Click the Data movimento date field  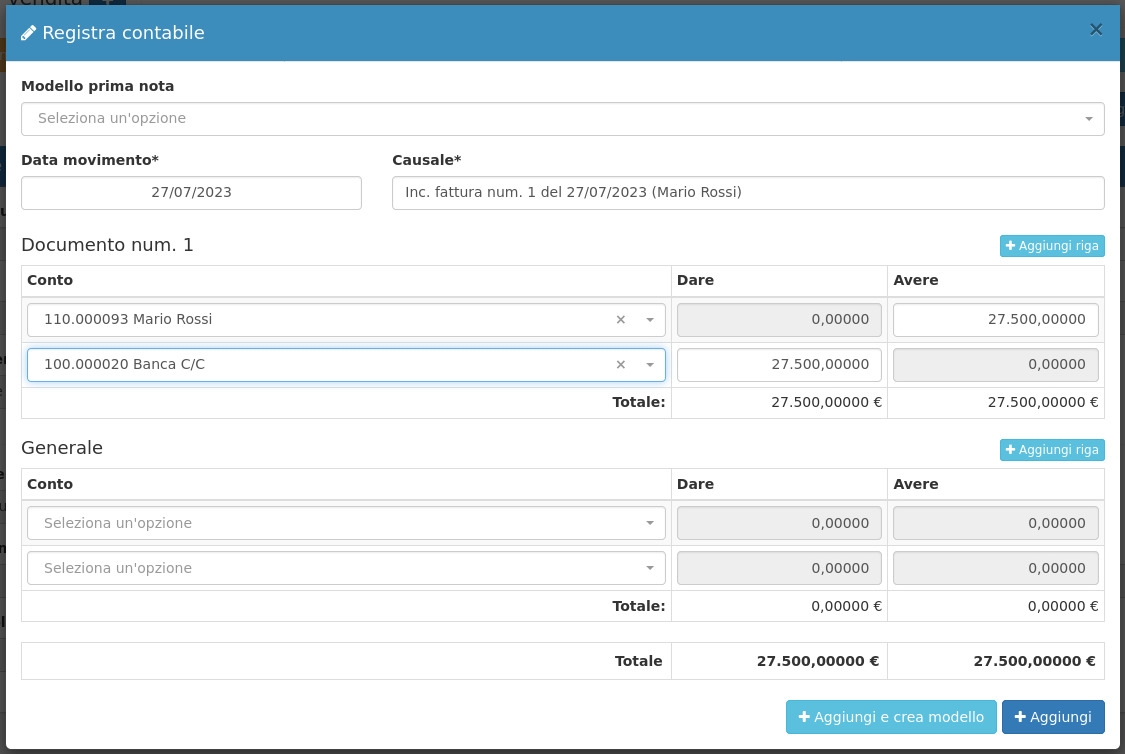[191, 193]
